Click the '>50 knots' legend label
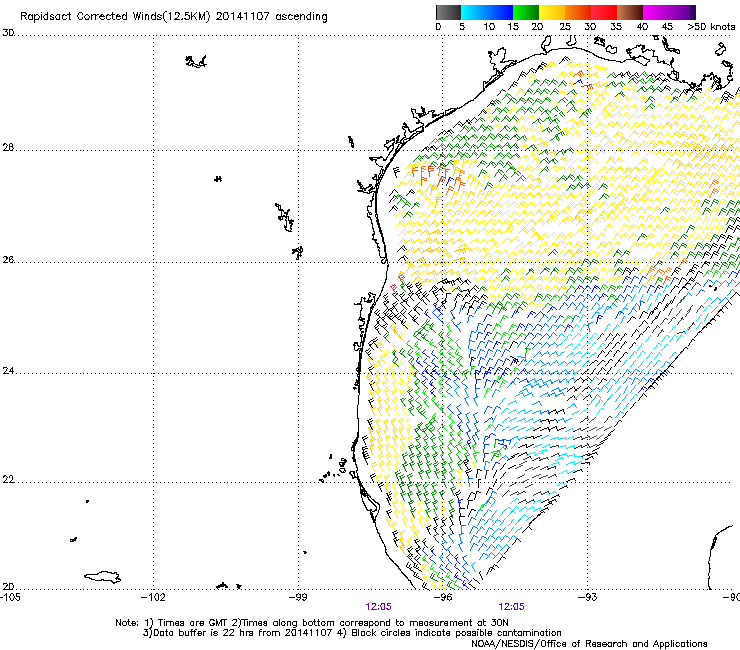The height and width of the screenshot is (650, 740). point(711,27)
